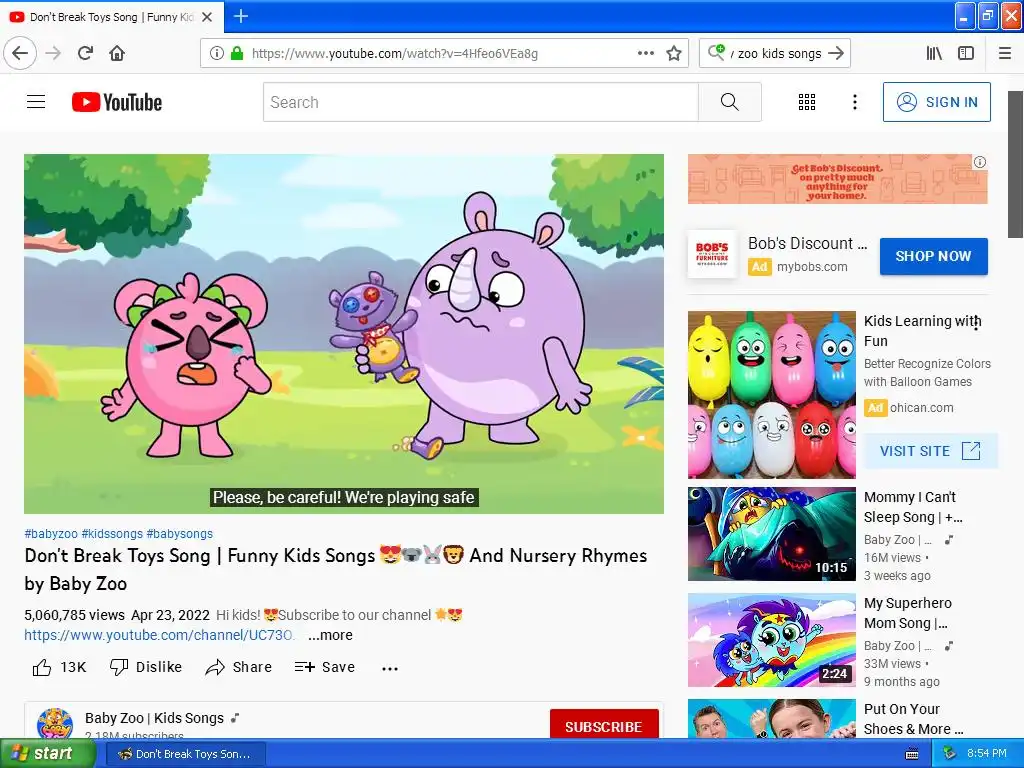This screenshot has height=768, width=1024.
Task: Close the Don't Break Toys Song tab
Action: [207, 17]
